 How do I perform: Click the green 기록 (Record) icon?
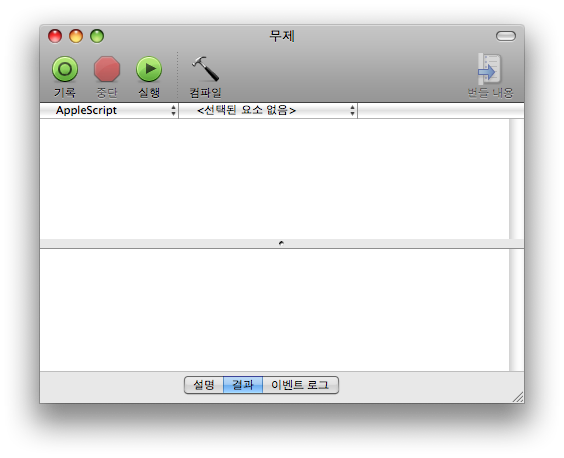[65, 69]
